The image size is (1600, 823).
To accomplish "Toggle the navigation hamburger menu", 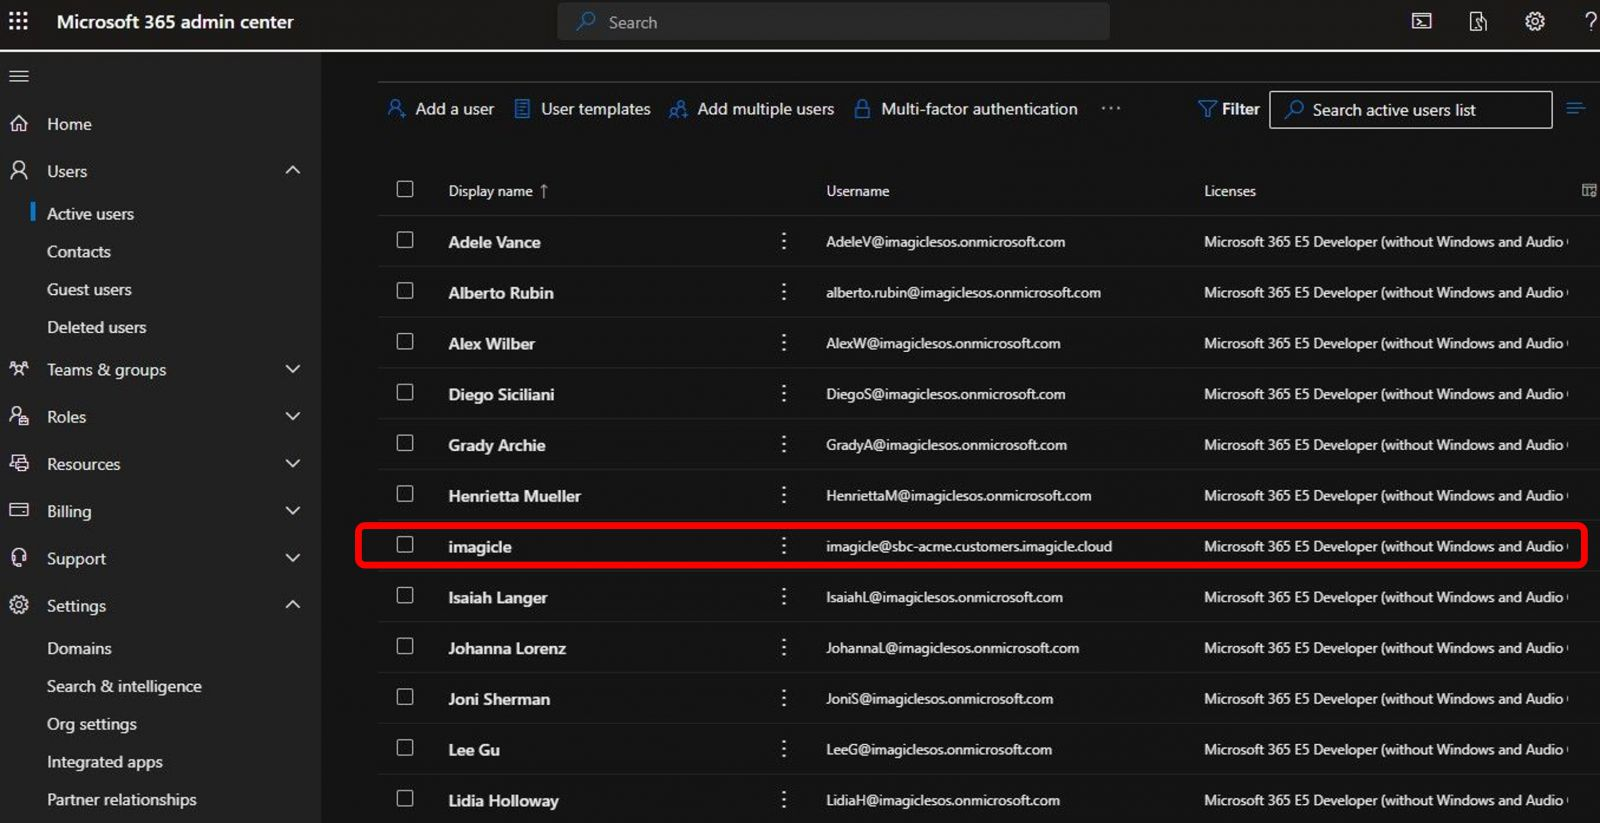I will 19,76.
